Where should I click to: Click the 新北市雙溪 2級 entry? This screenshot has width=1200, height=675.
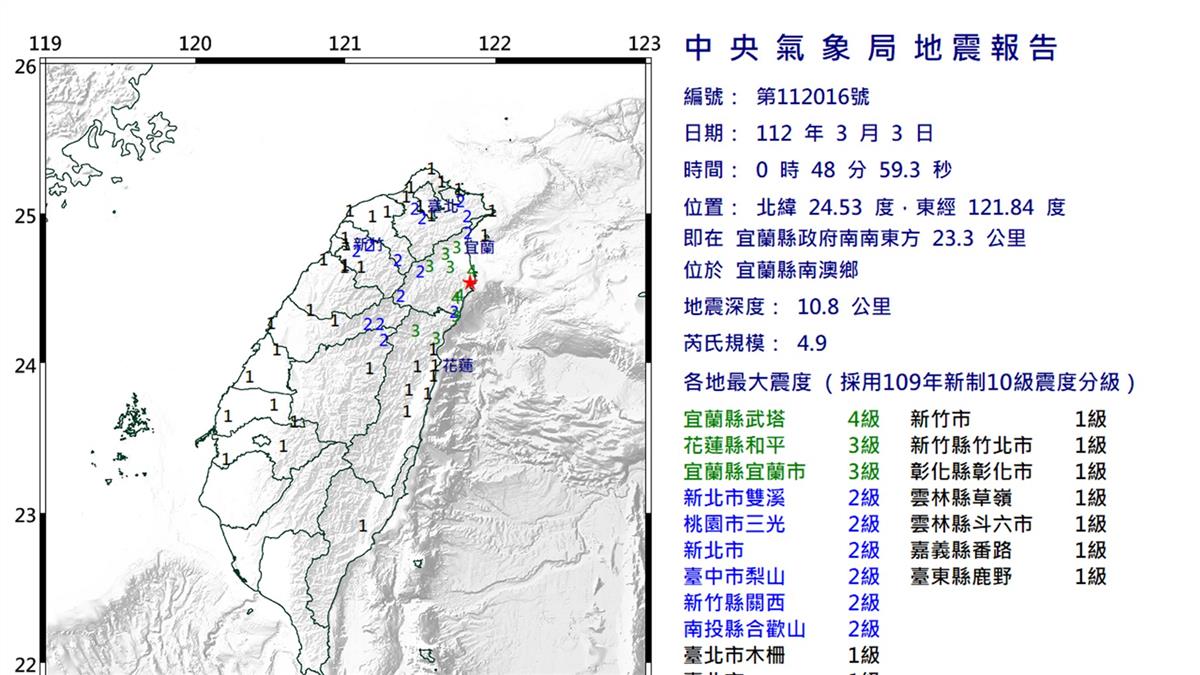click(781, 498)
